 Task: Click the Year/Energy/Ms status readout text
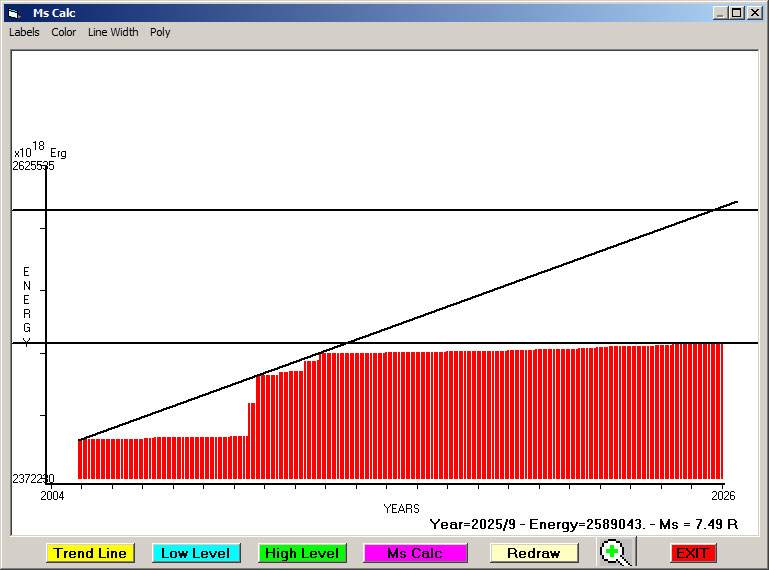click(583, 523)
